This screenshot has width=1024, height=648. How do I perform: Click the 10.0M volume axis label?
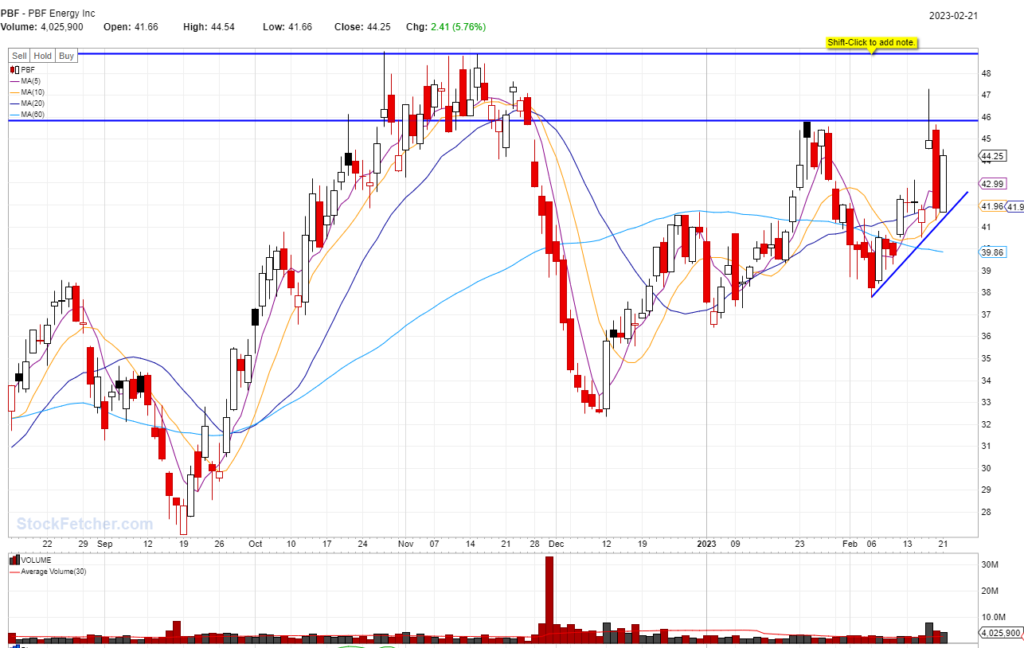[x=993, y=617]
